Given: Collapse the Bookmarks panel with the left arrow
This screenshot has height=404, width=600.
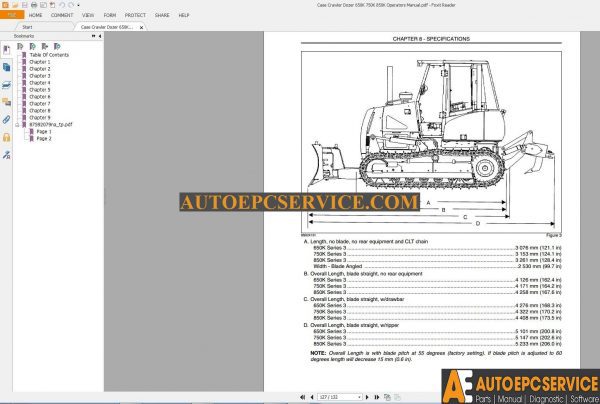Looking at the screenshot, I should click(100, 36).
